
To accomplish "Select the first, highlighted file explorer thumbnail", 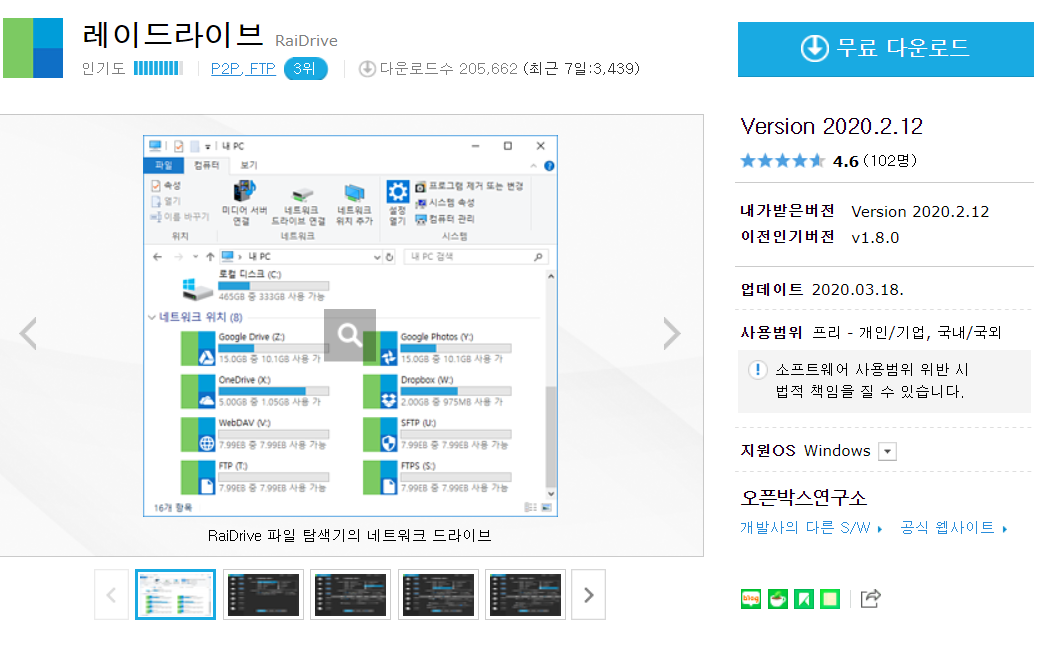I will pos(175,595).
